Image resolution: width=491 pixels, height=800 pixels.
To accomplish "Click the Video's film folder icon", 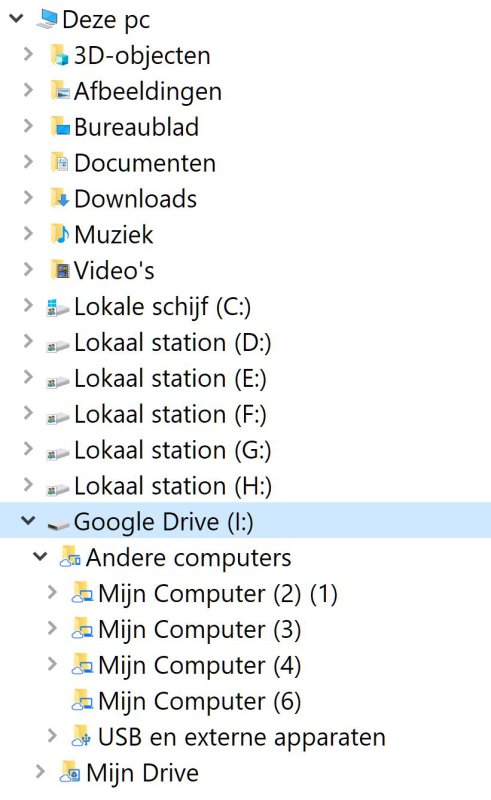I will pos(60,270).
